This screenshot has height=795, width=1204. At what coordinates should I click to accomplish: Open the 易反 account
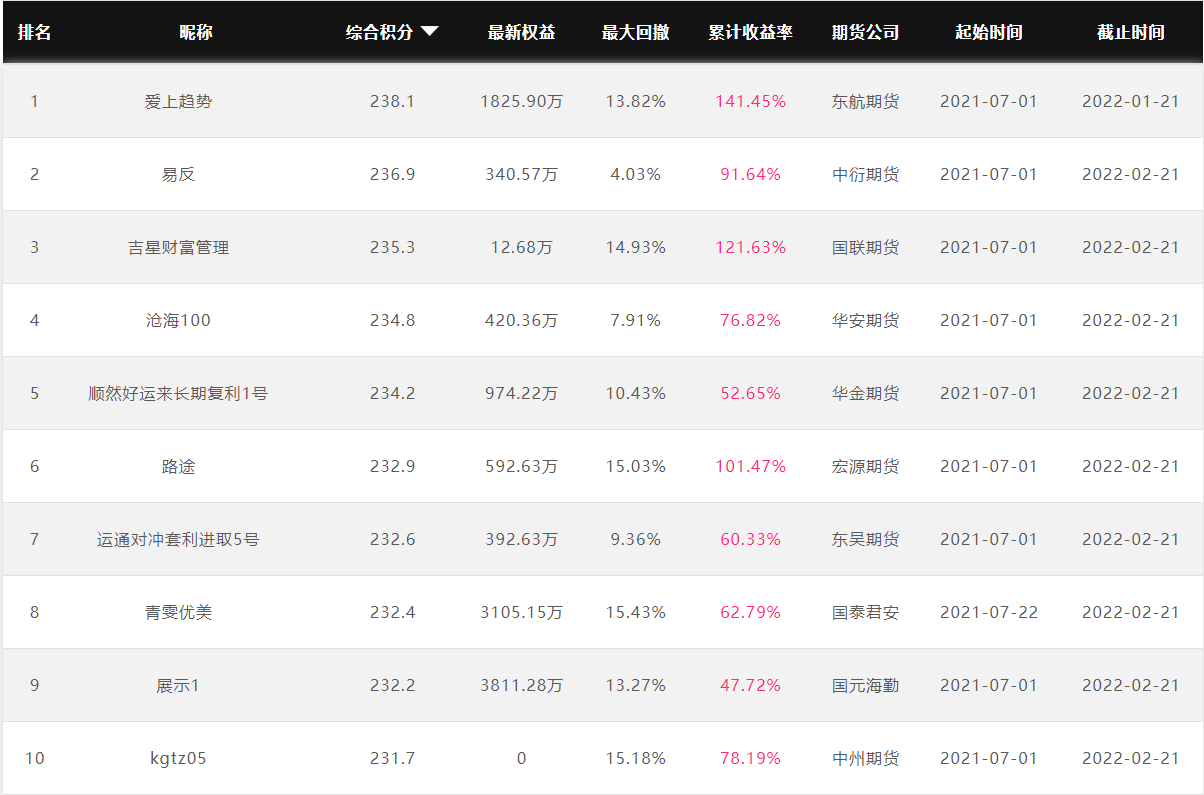point(178,174)
